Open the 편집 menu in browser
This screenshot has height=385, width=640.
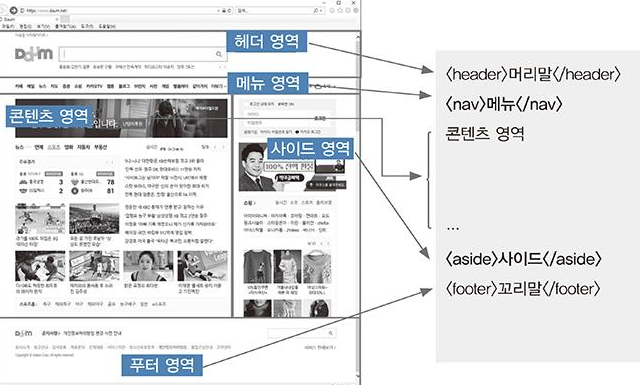pyautogui.click(x=25, y=26)
